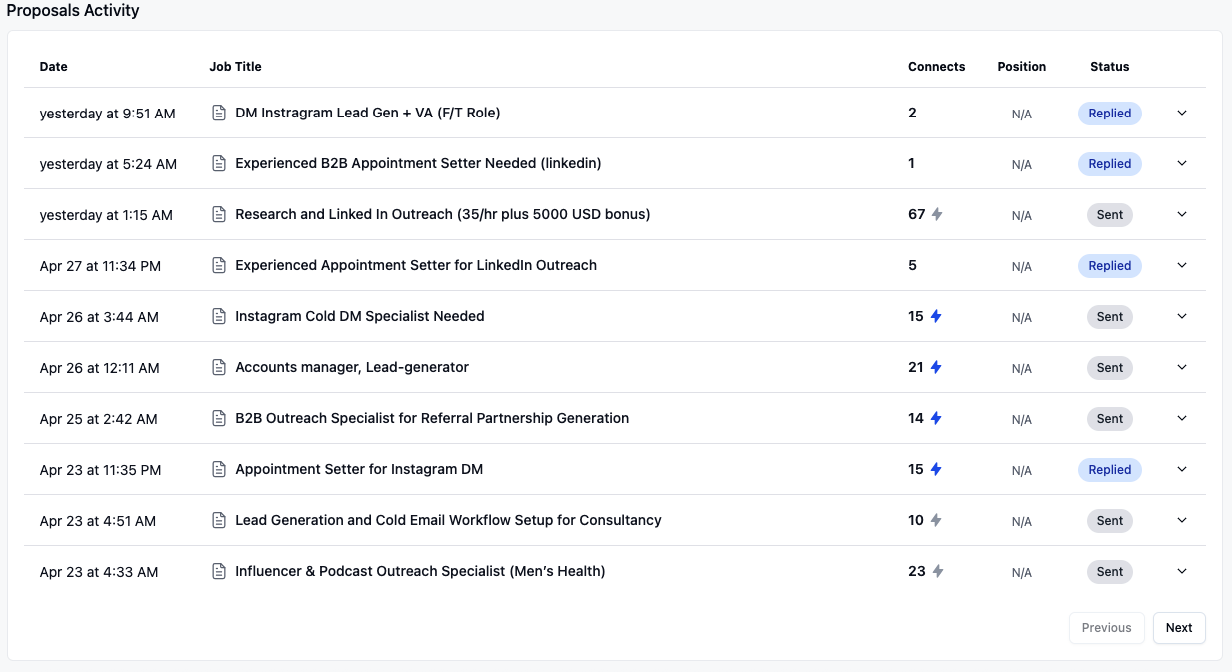Click the Connects column header

point(936,67)
